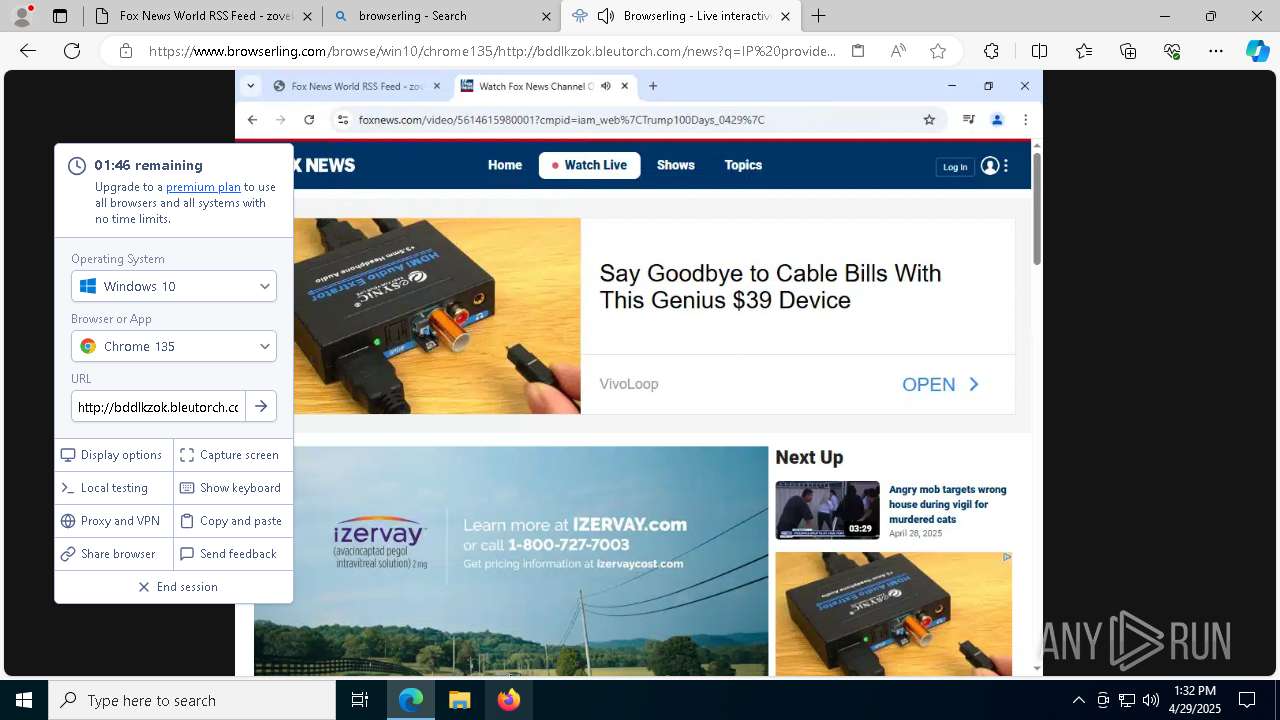Click Browserling URL input field

(x=158, y=406)
